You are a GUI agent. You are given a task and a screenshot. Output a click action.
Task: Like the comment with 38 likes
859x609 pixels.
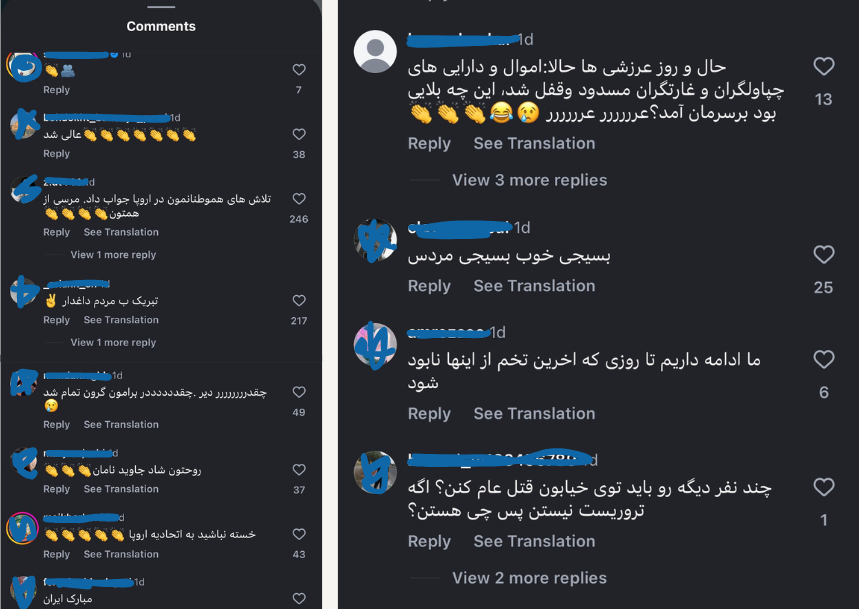[x=299, y=135]
